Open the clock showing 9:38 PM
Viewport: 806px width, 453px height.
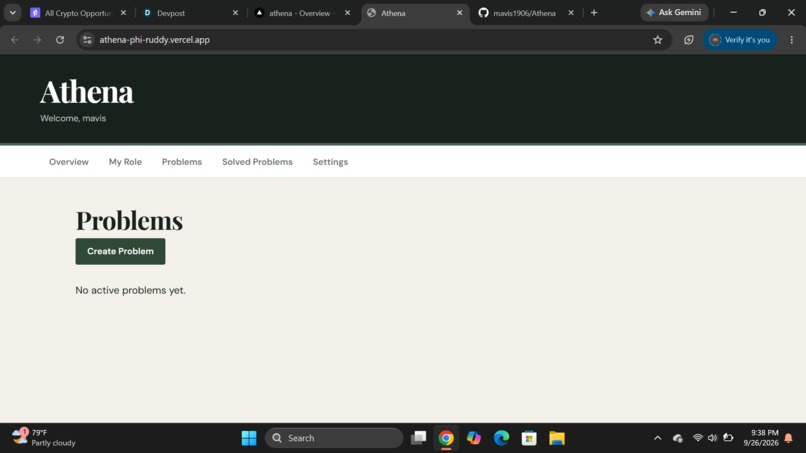(761, 438)
